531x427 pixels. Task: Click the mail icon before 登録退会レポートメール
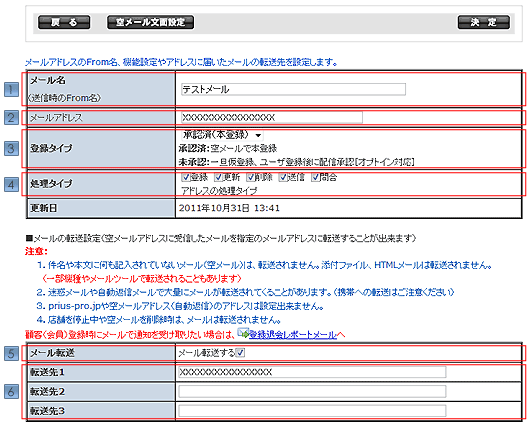tap(243, 333)
